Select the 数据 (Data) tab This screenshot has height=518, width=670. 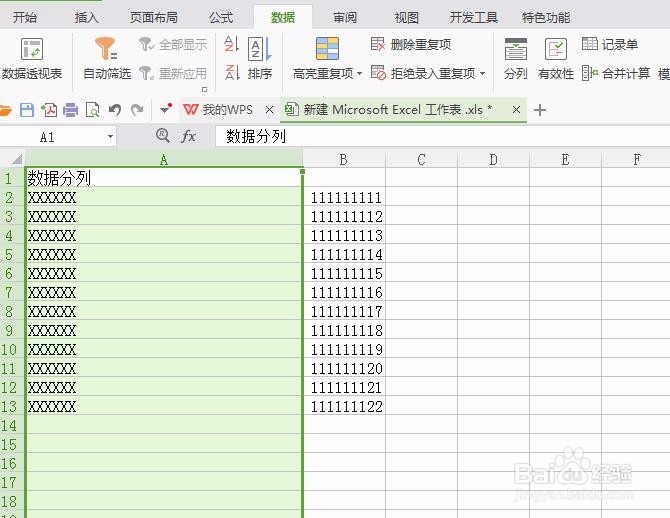pyautogui.click(x=283, y=18)
